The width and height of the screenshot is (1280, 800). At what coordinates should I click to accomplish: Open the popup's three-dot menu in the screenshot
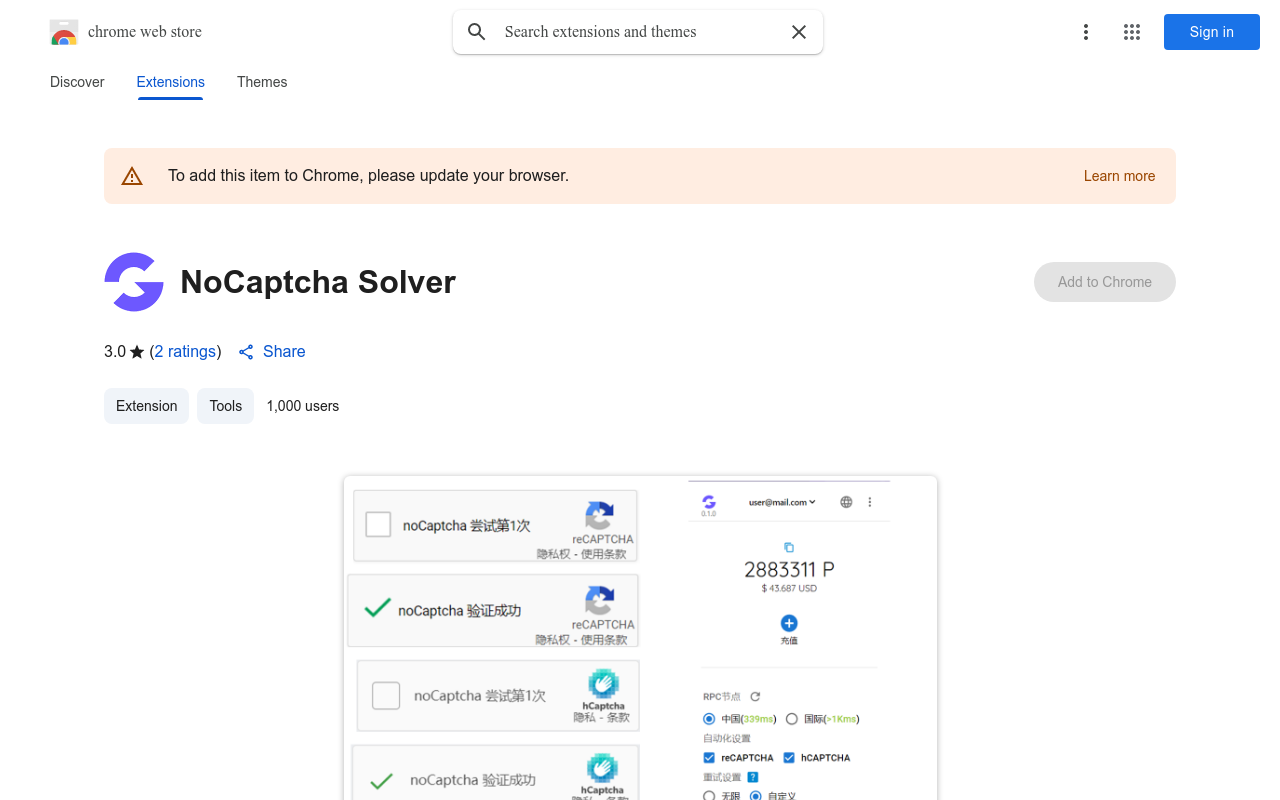(869, 502)
